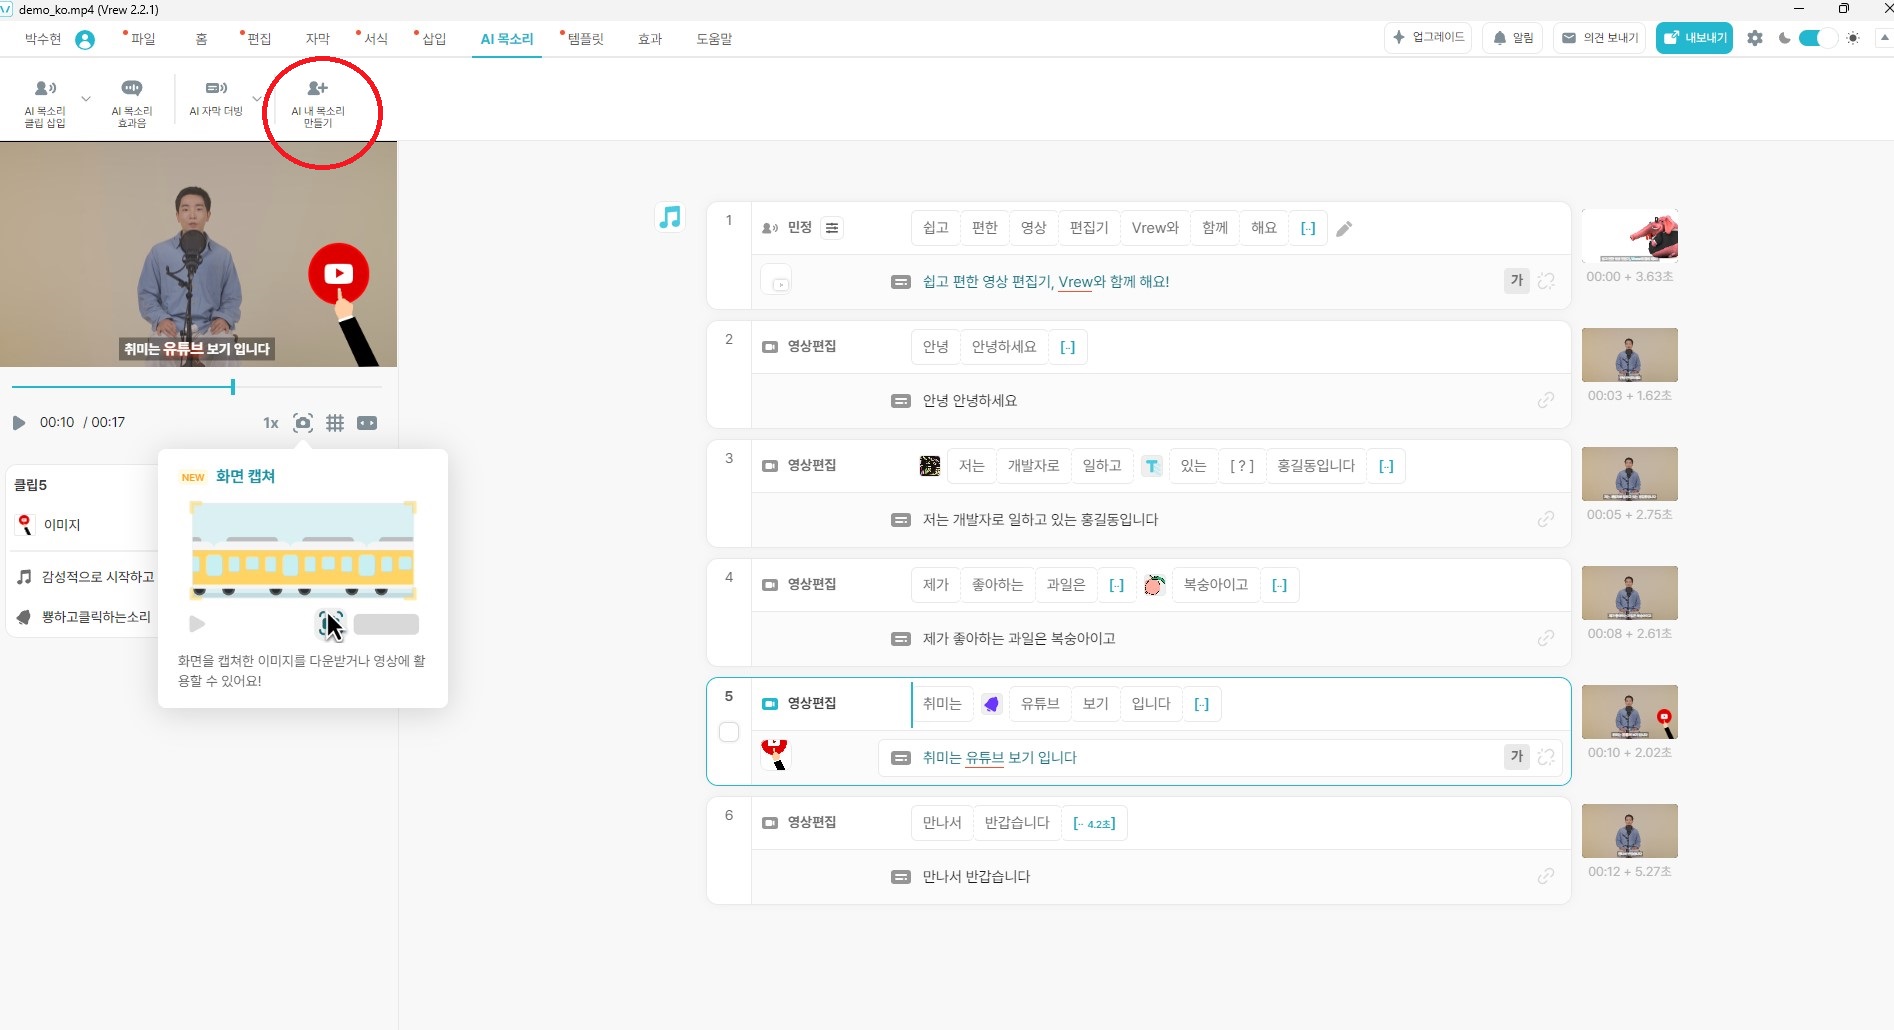The width and height of the screenshot is (1894, 1030).
Task: Click the 내보내기 export button
Action: point(1694,38)
